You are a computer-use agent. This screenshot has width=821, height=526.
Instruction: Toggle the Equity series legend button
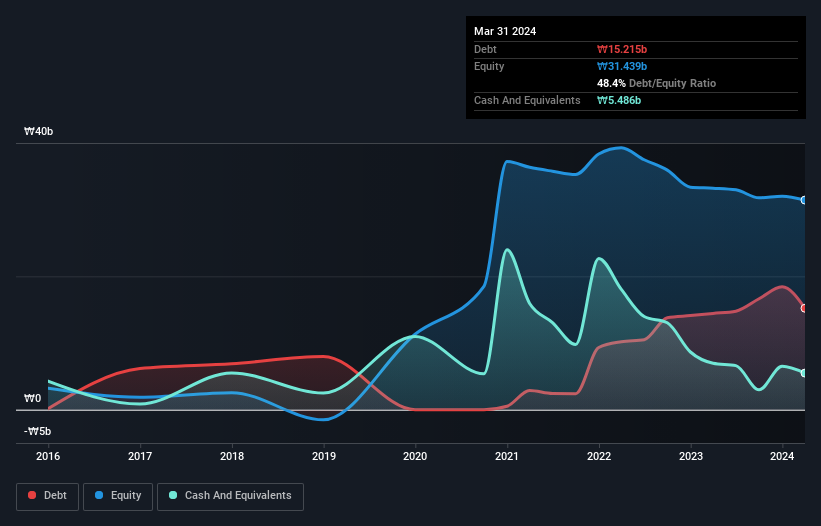tap(118, 496)
